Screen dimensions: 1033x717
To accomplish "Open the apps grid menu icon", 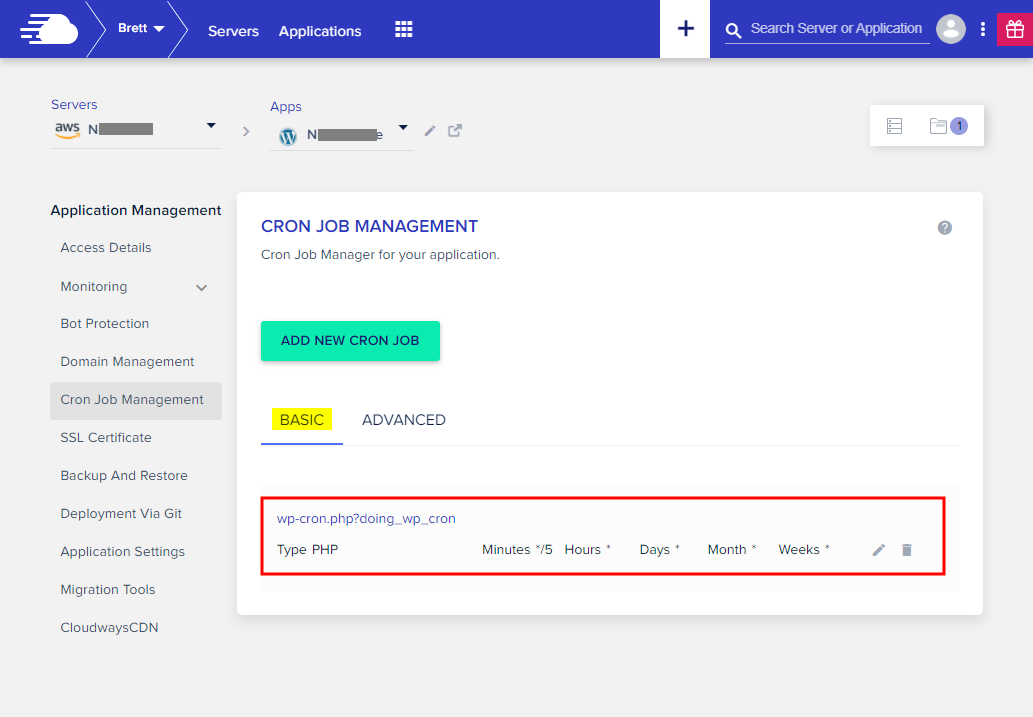I will click(403, 29).
